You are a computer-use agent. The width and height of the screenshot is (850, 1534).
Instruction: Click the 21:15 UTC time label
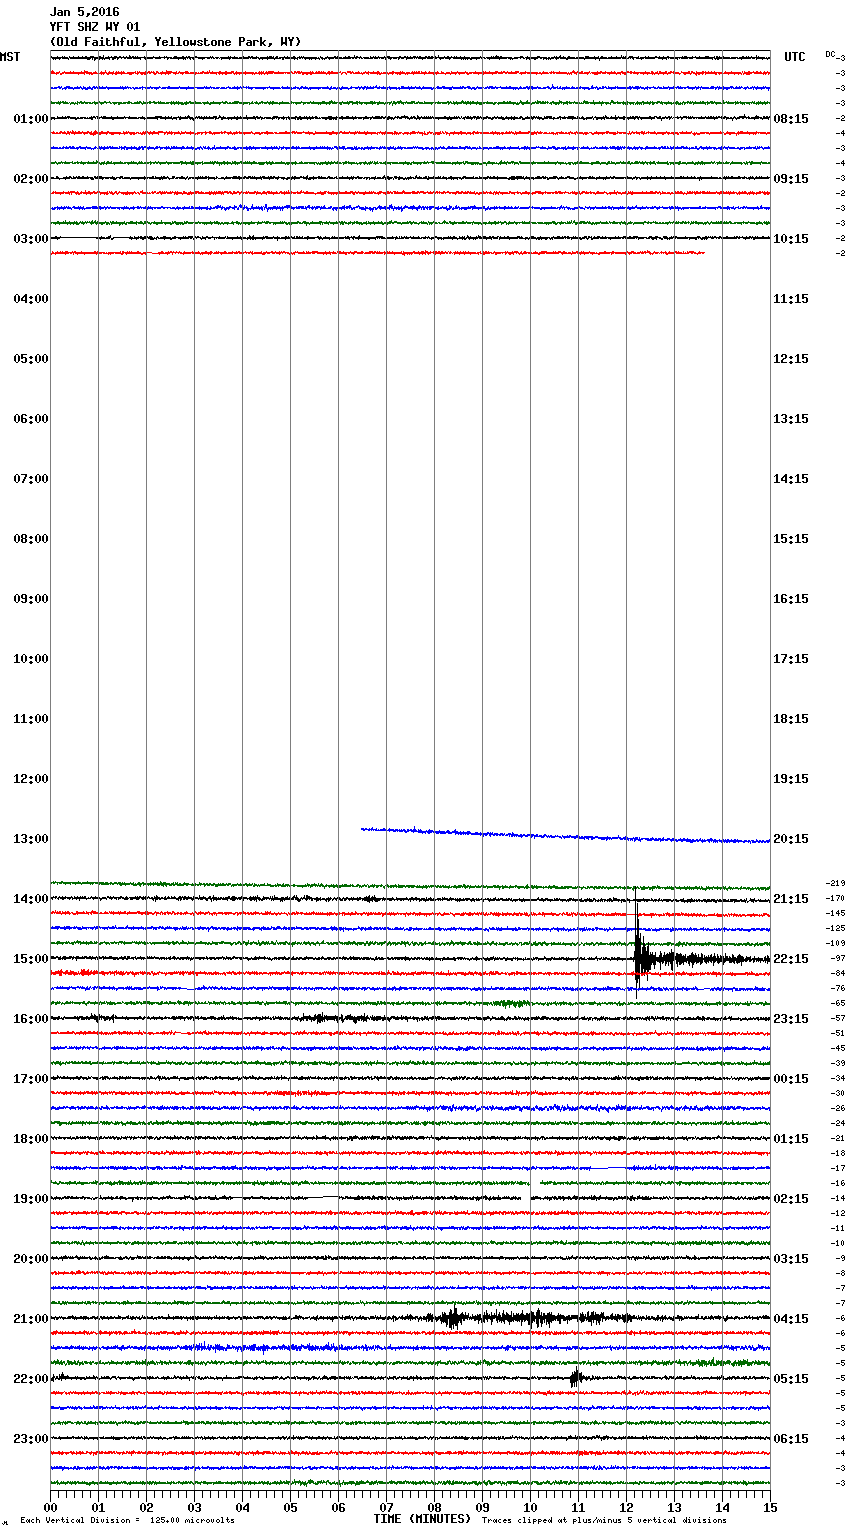click(791, 899)
